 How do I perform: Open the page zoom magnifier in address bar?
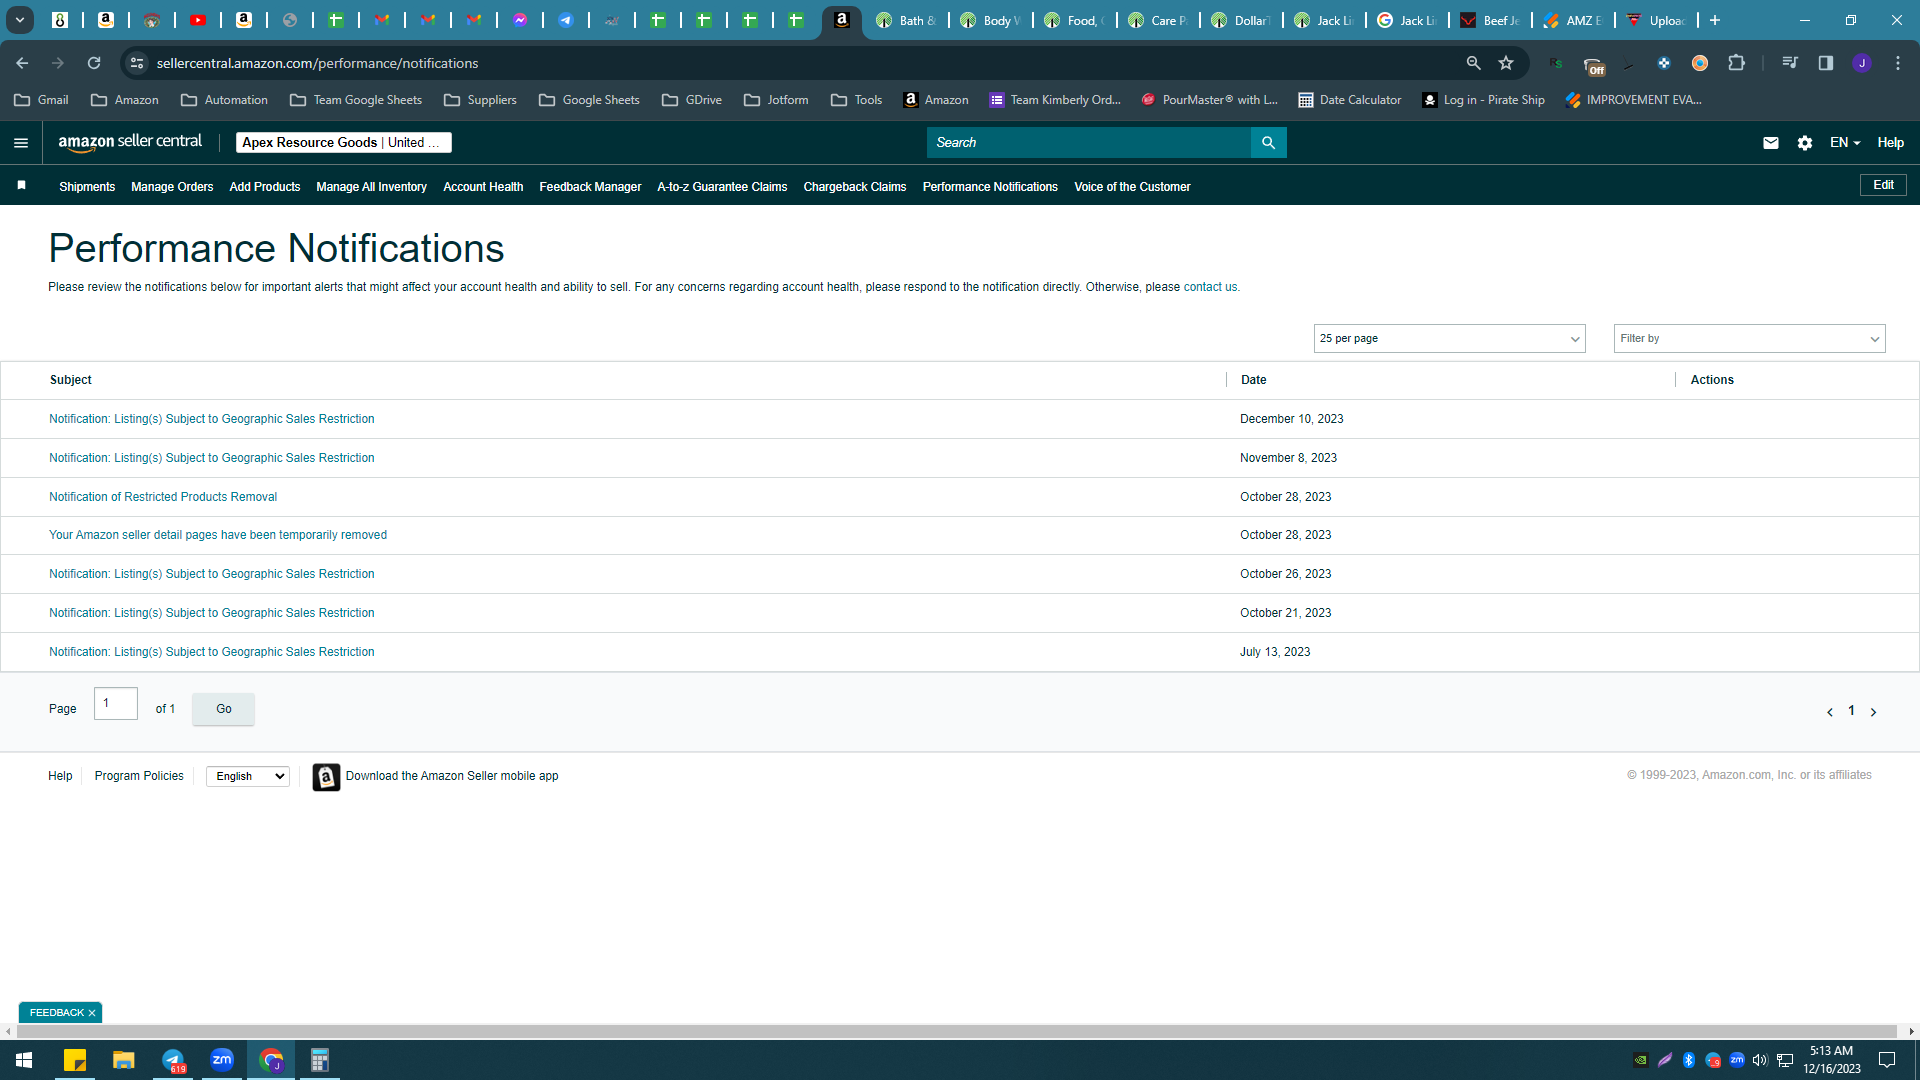[x=1473, y=63]
